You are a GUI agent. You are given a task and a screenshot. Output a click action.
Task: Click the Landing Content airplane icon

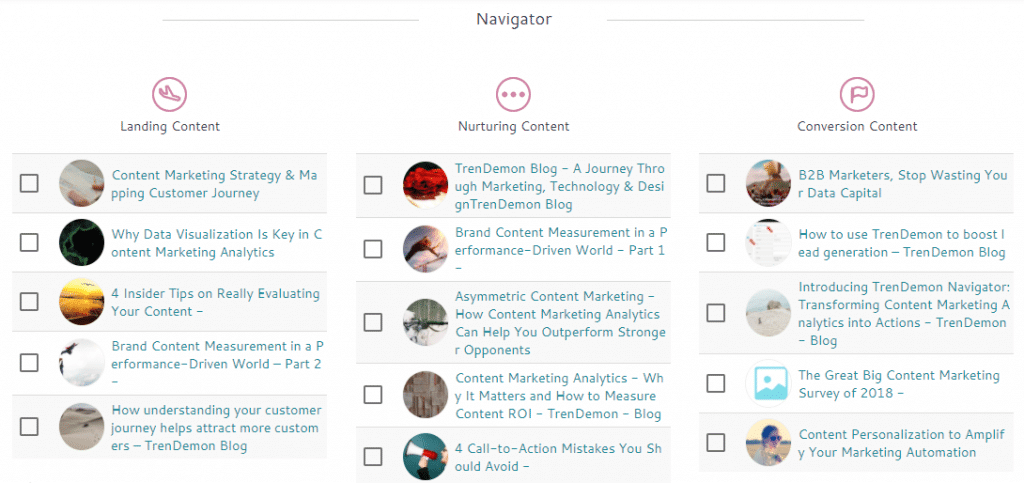tap(170, 95)
